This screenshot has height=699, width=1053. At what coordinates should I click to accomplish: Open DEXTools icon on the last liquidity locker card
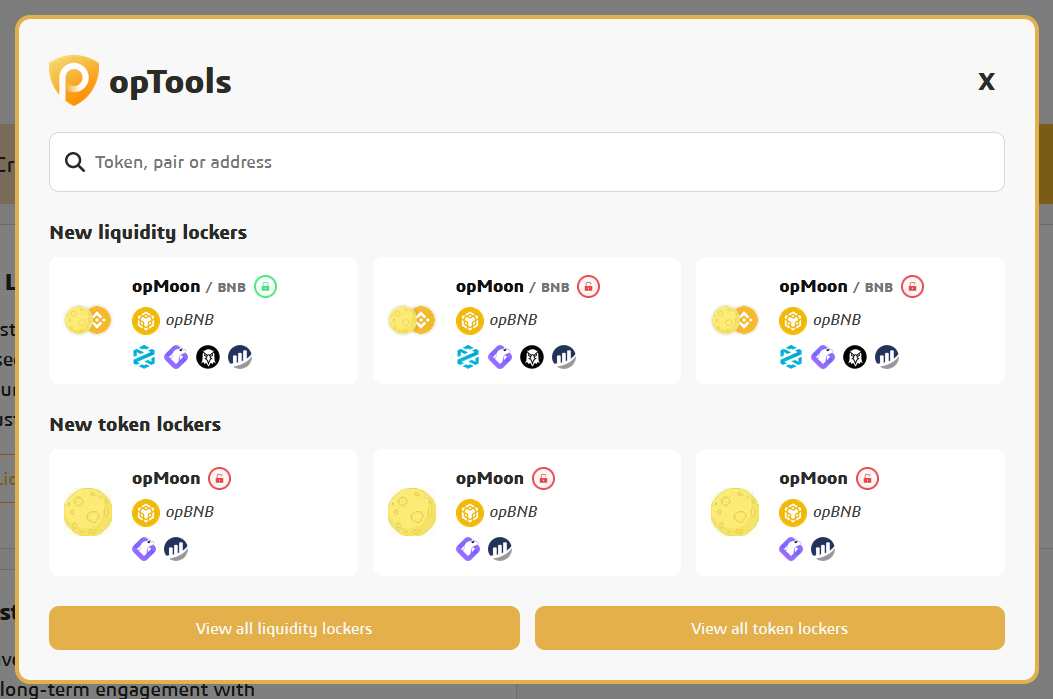791,357
